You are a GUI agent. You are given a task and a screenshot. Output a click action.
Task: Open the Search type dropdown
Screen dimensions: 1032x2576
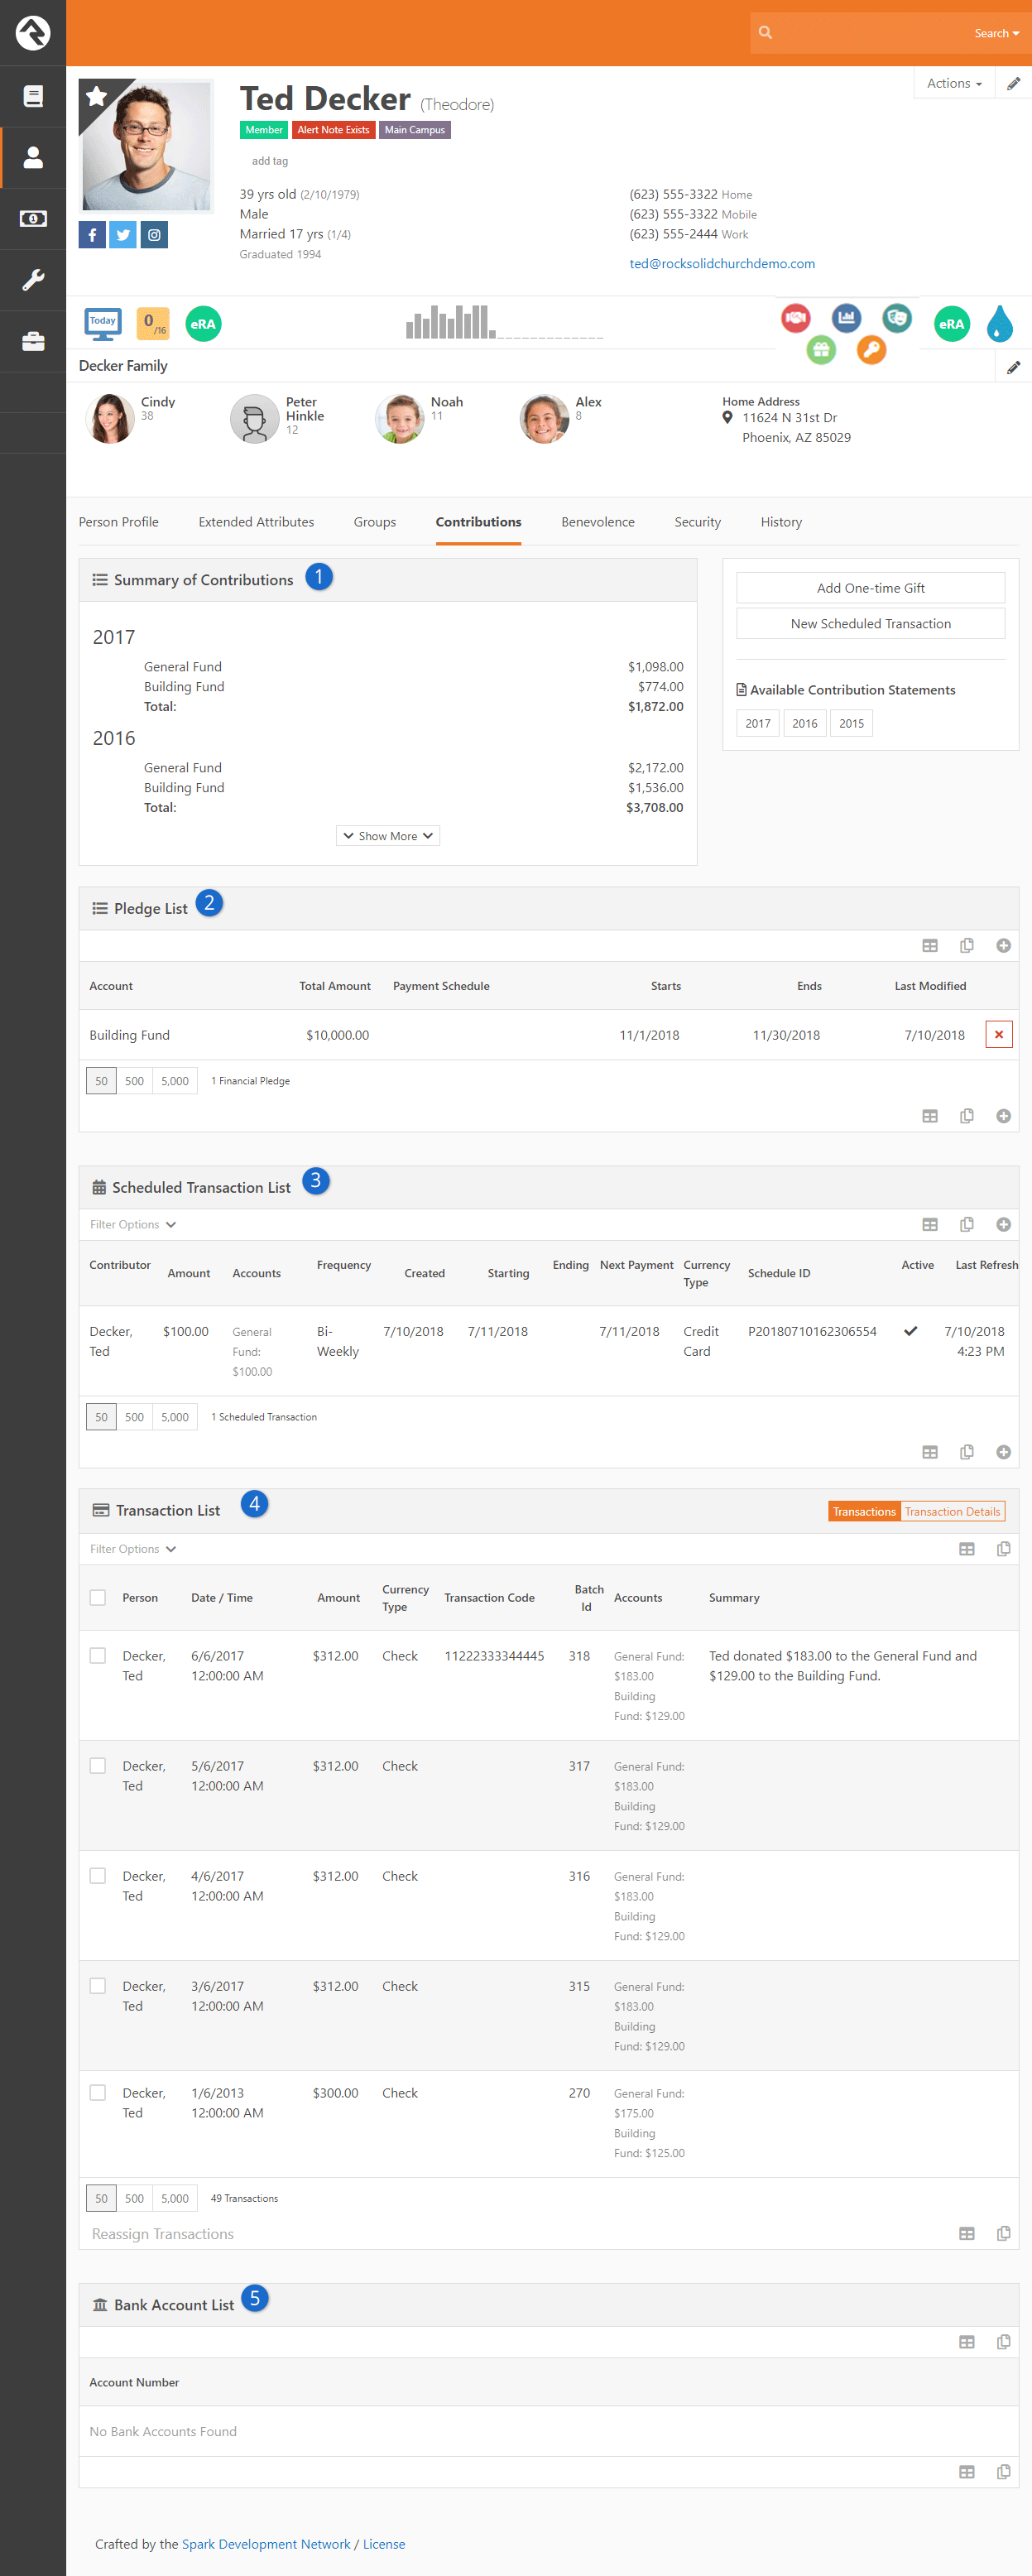(x=996, y=33)
